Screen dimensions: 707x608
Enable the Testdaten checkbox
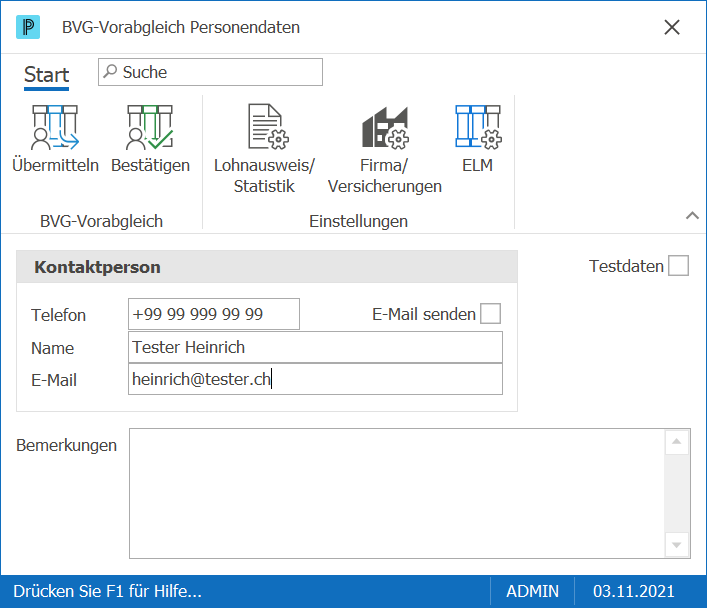678,266
